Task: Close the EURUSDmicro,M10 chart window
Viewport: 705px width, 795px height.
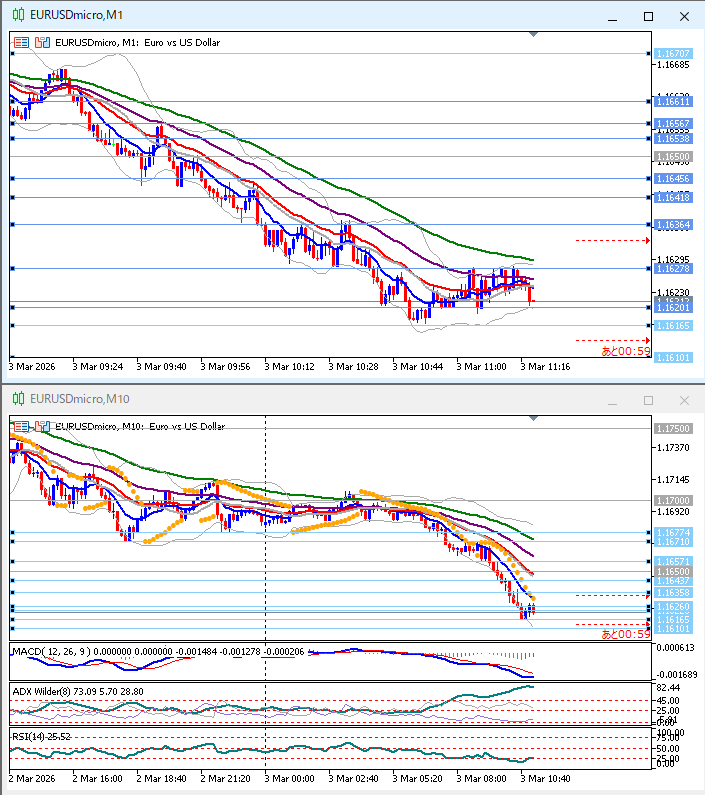Action: [684, 400]
